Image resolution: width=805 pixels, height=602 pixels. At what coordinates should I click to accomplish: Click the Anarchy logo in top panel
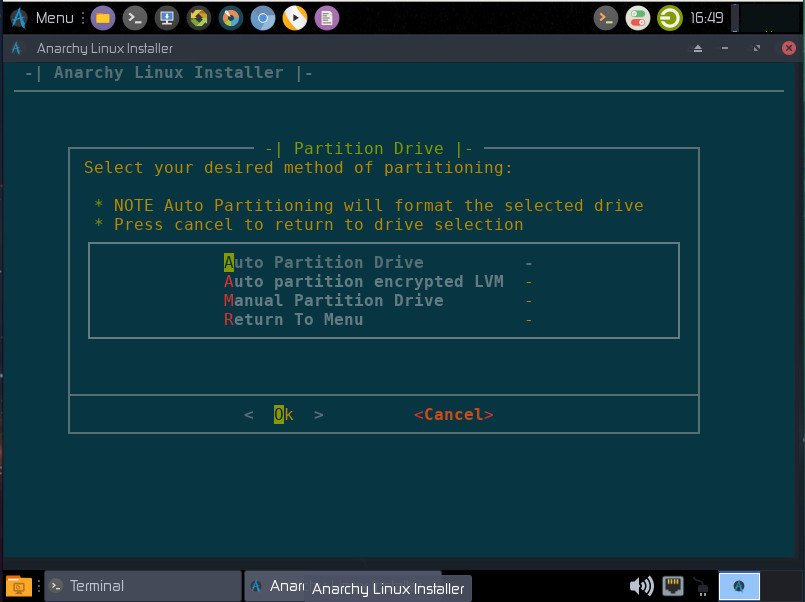(x=18, y=18)
